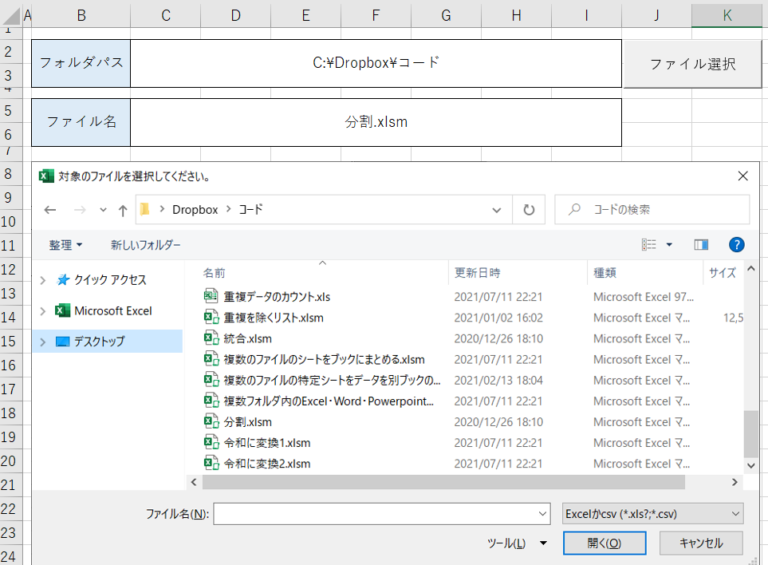The width and height of the screenshot is (768, 565).
Task: Select column K header
Action: tap(727, 15)
